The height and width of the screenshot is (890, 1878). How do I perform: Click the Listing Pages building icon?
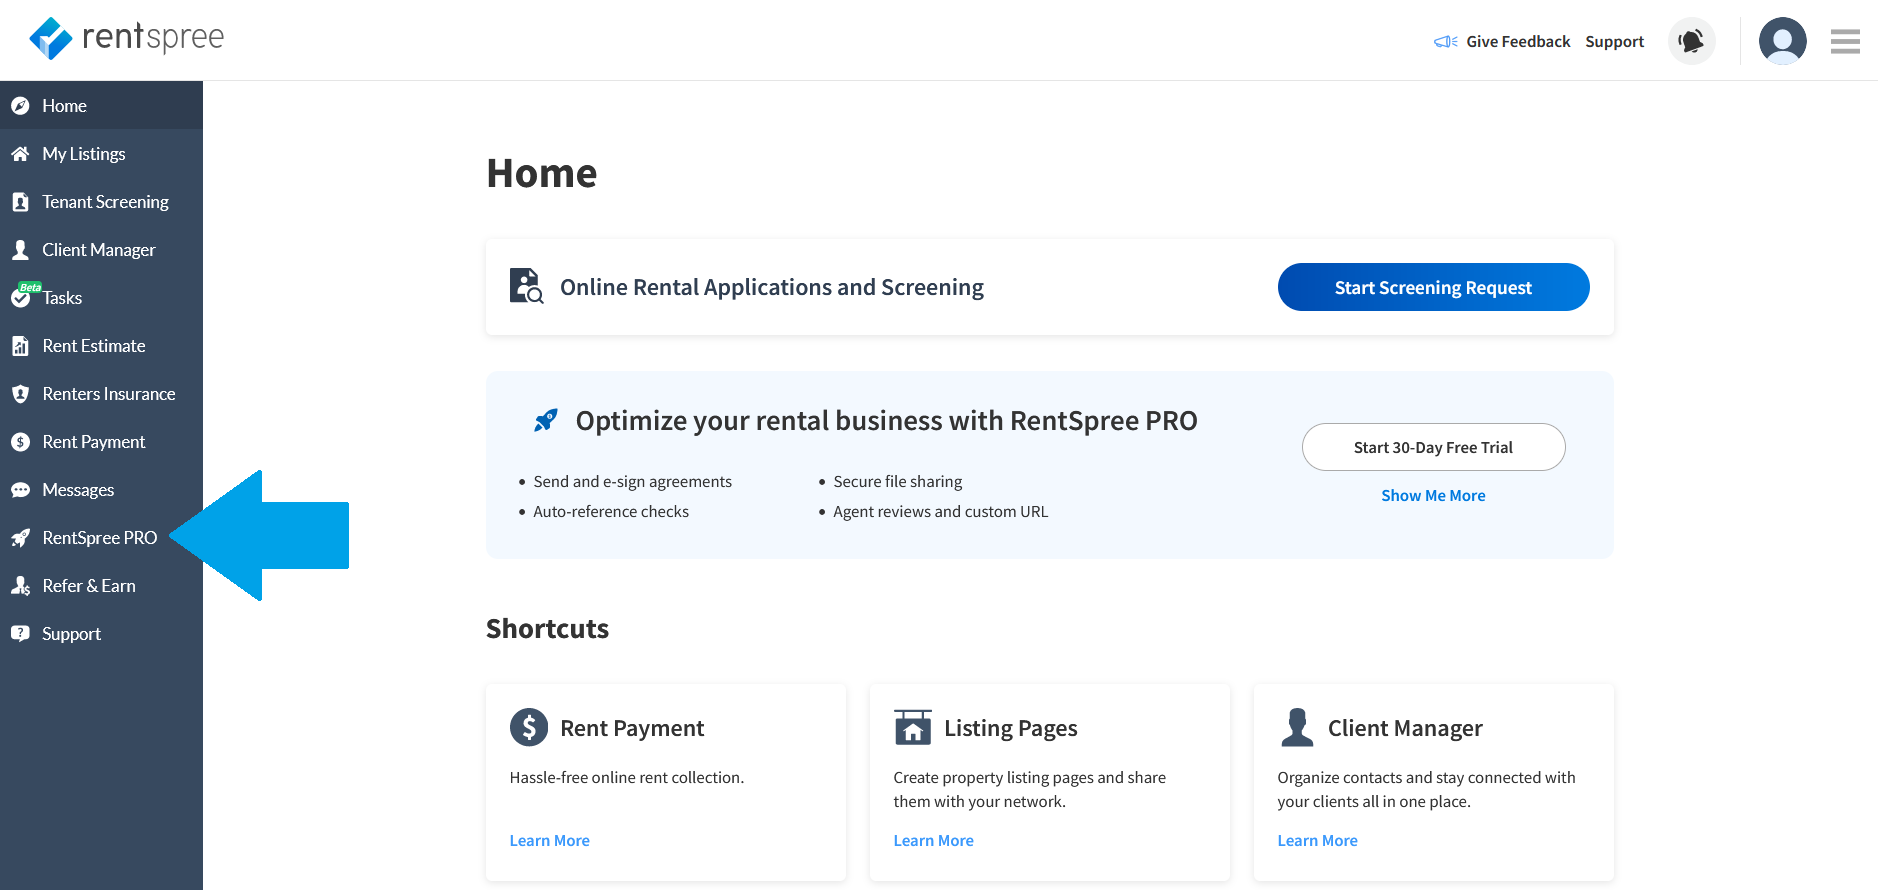912,727
